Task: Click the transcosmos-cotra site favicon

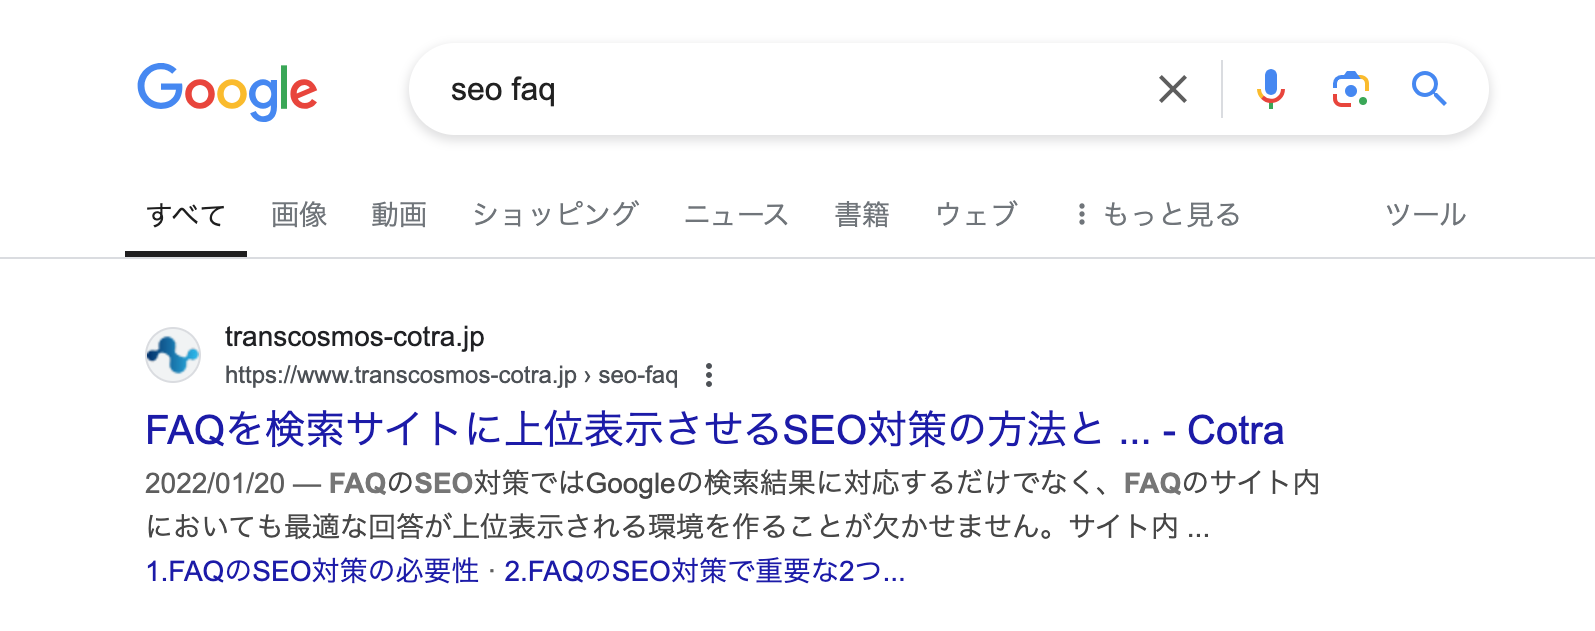Action: 173,355
